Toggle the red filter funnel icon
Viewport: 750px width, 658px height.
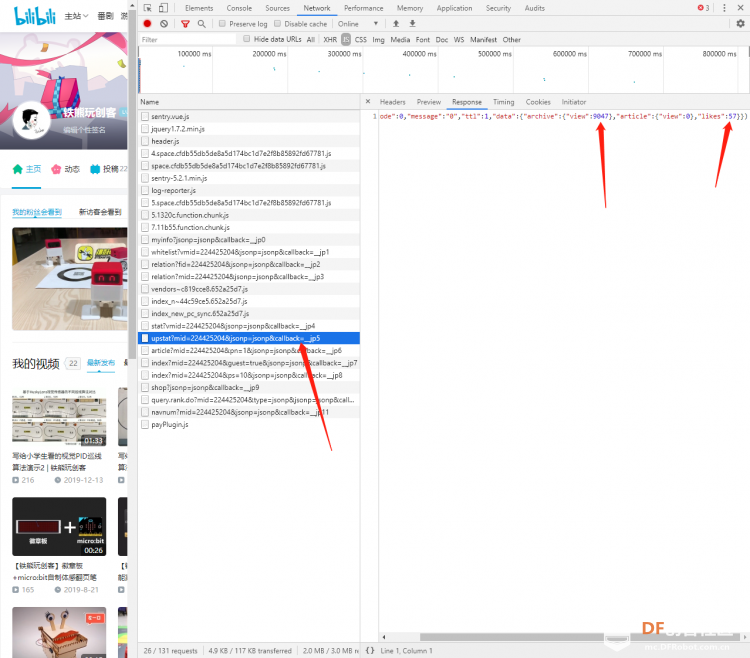[x=186, y=23]
